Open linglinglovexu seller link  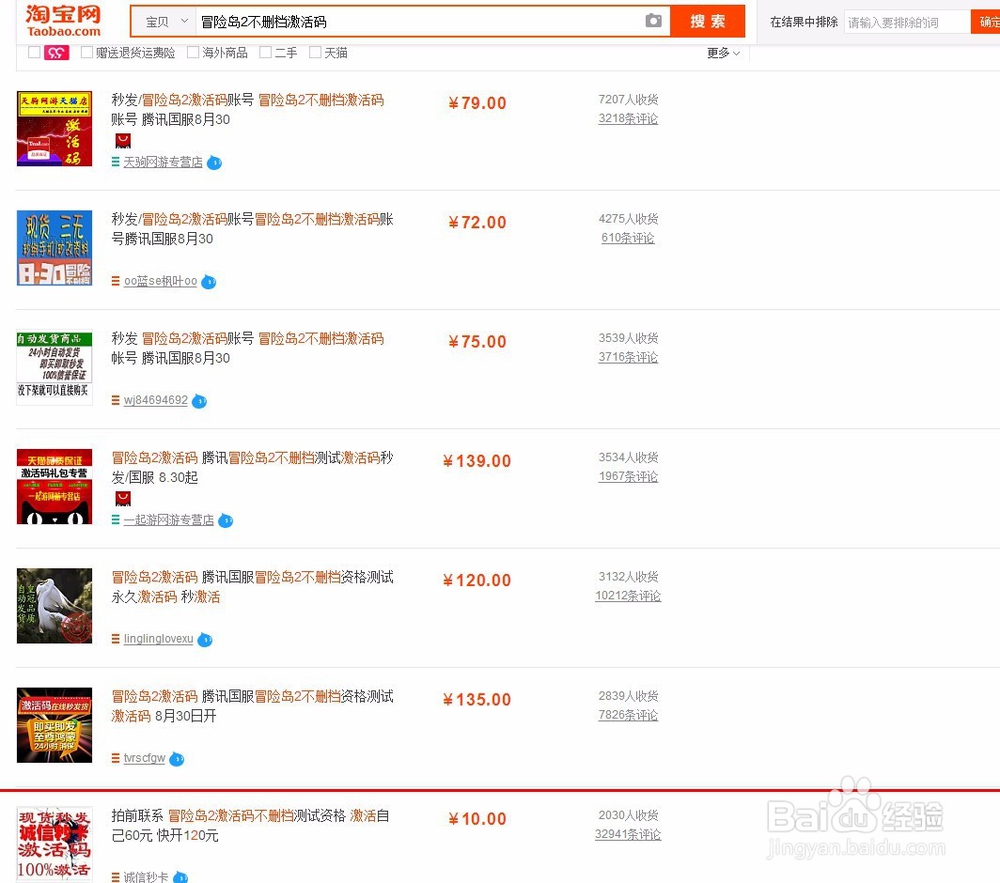158,639
